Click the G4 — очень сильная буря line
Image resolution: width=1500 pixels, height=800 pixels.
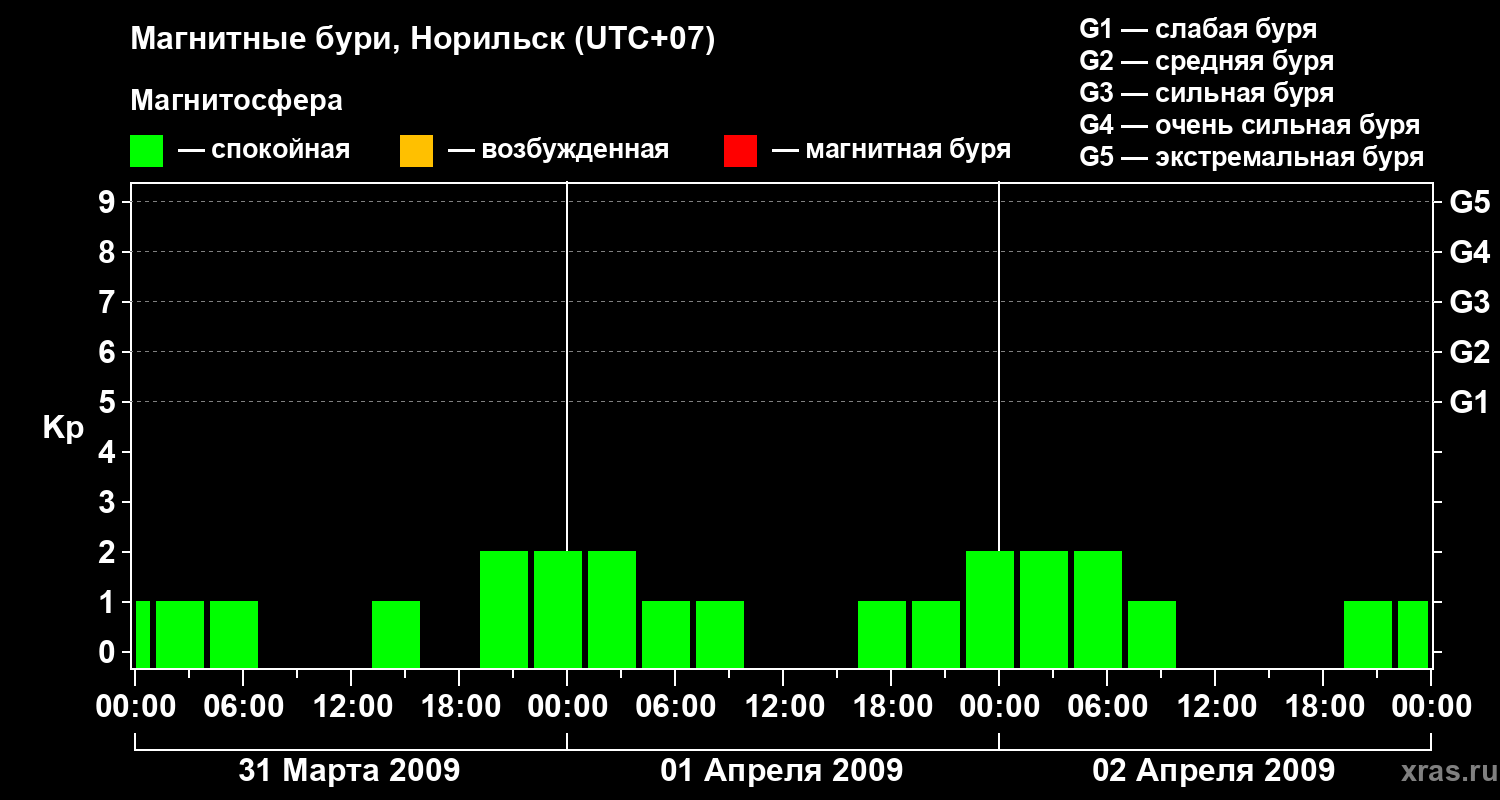pos(1250,125)
